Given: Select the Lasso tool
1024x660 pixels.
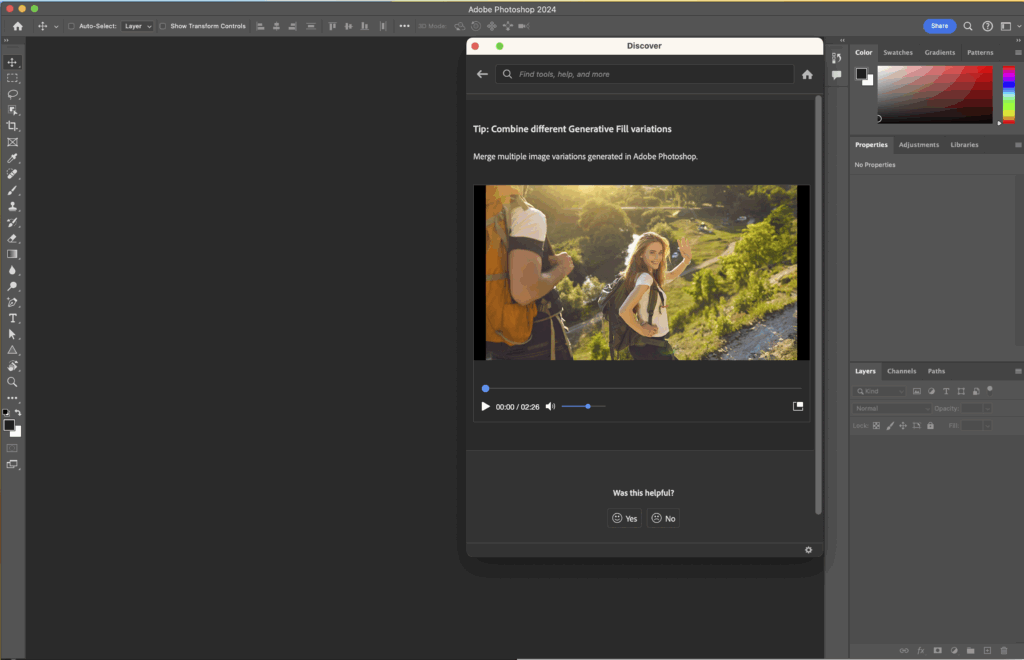Looking at the screenshot, I should (x=12, y=94).
